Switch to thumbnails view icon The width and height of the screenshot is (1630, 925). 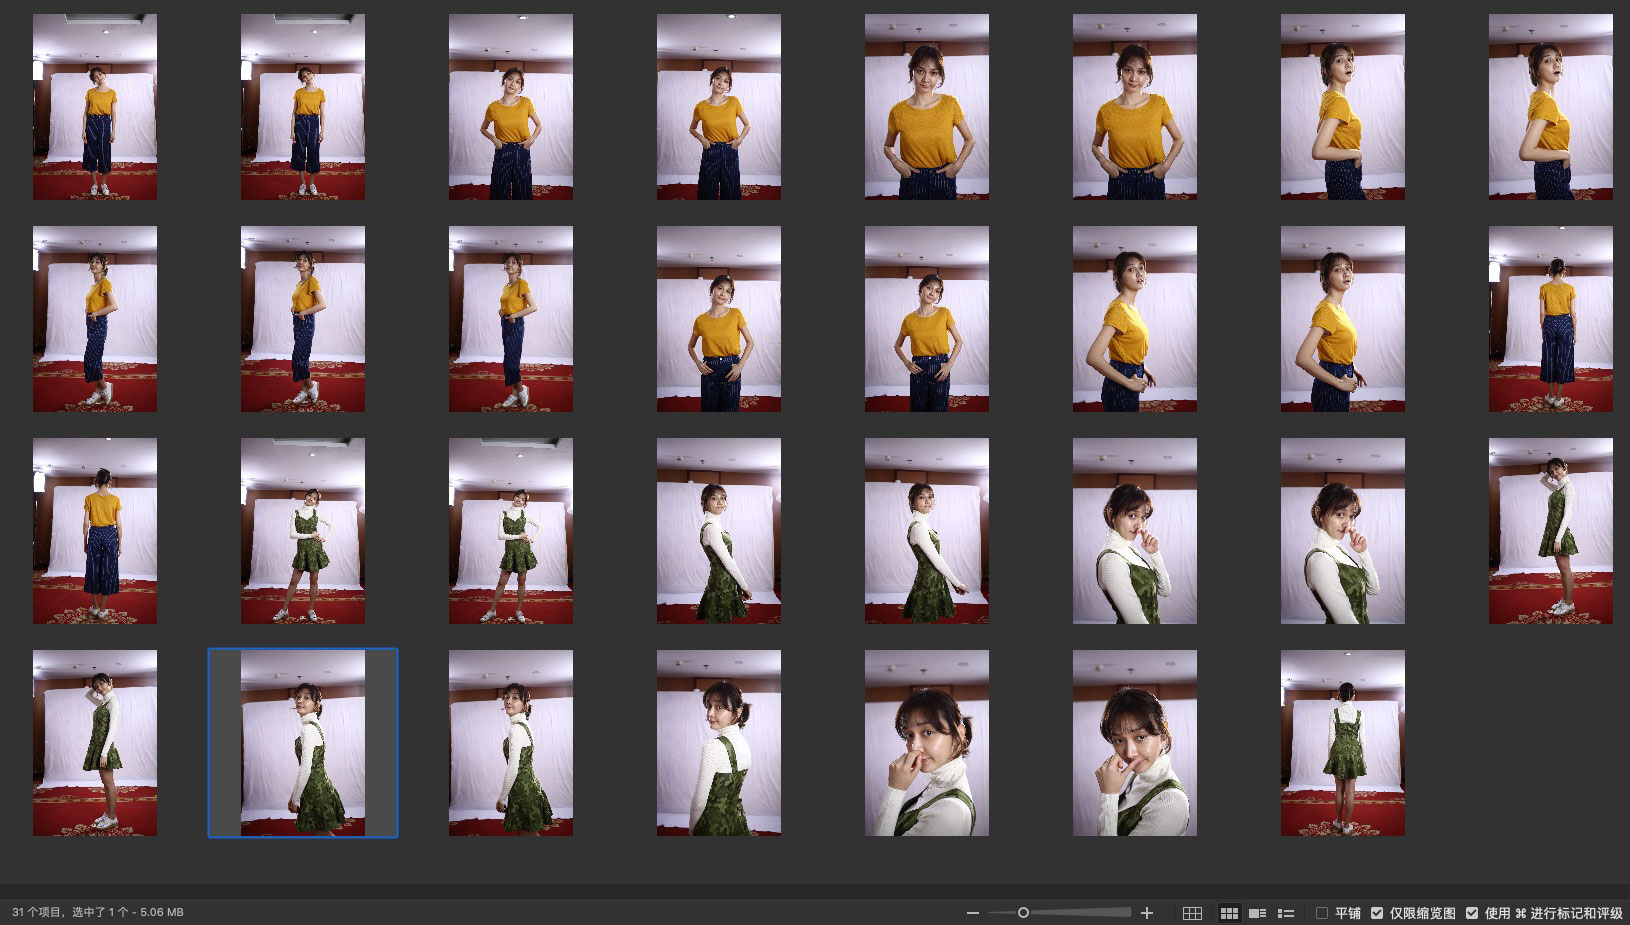tap(1229, 913)
